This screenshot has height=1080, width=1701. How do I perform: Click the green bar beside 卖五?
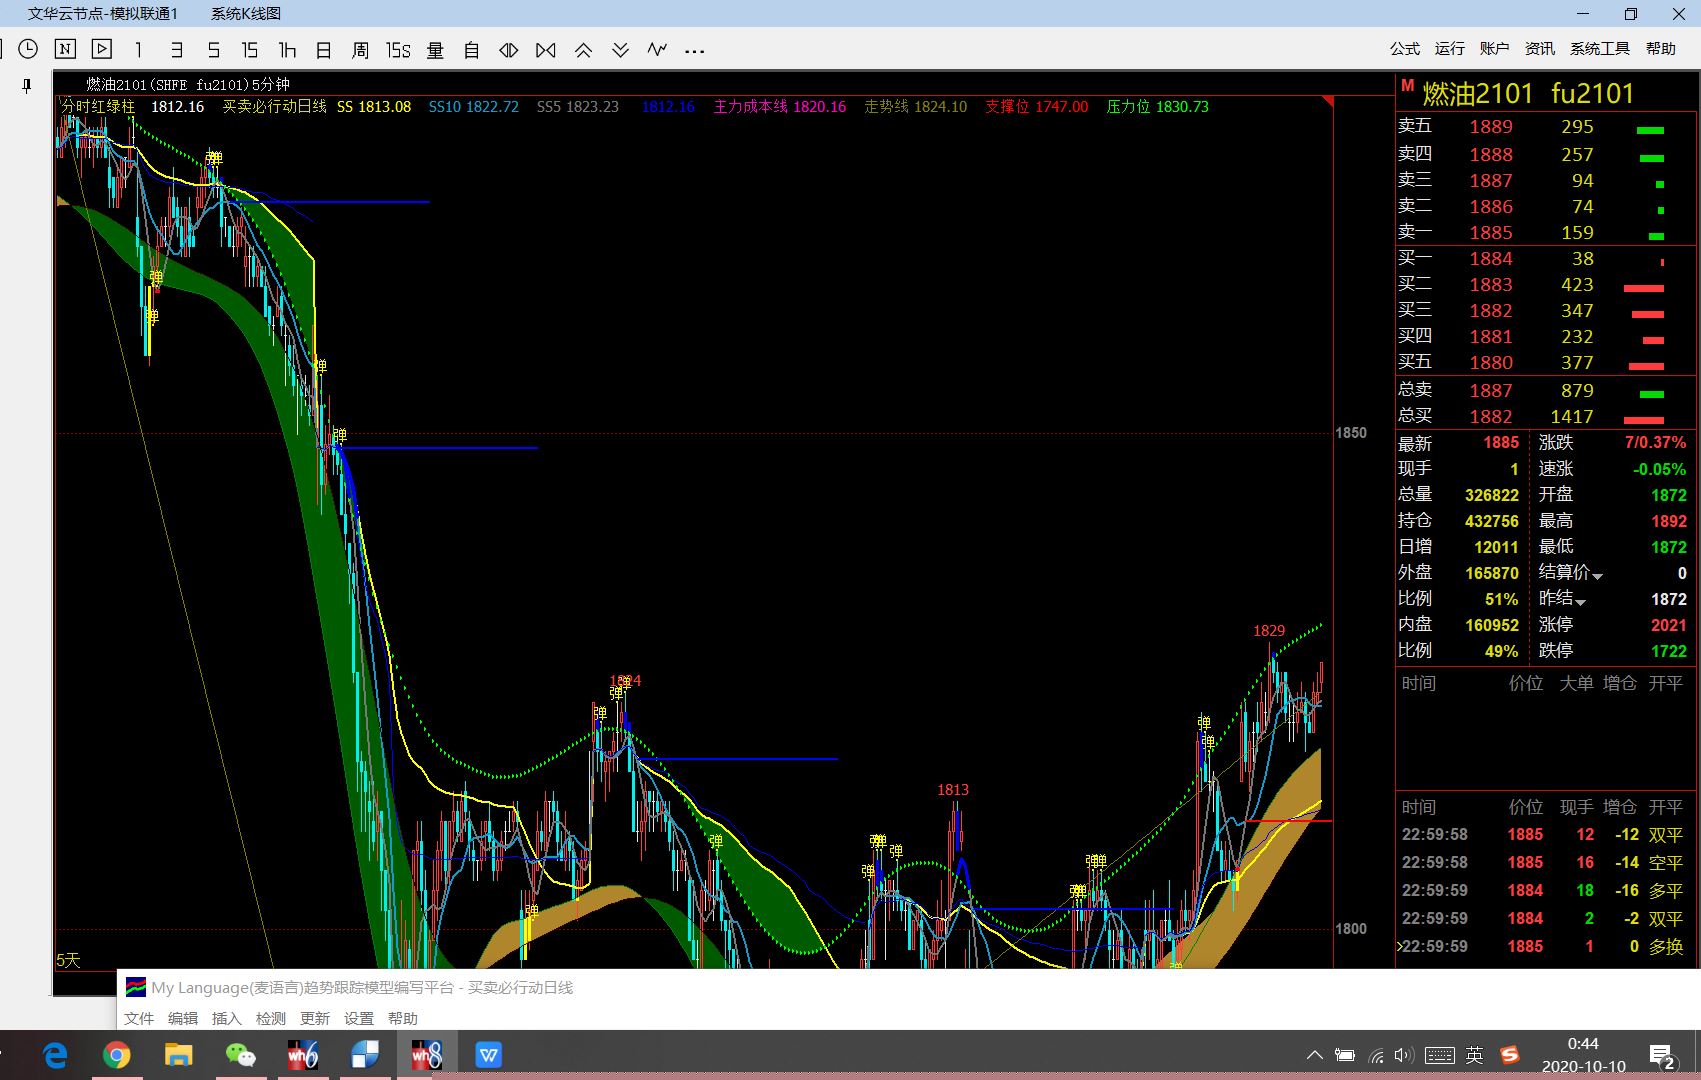pos(1650,130)
